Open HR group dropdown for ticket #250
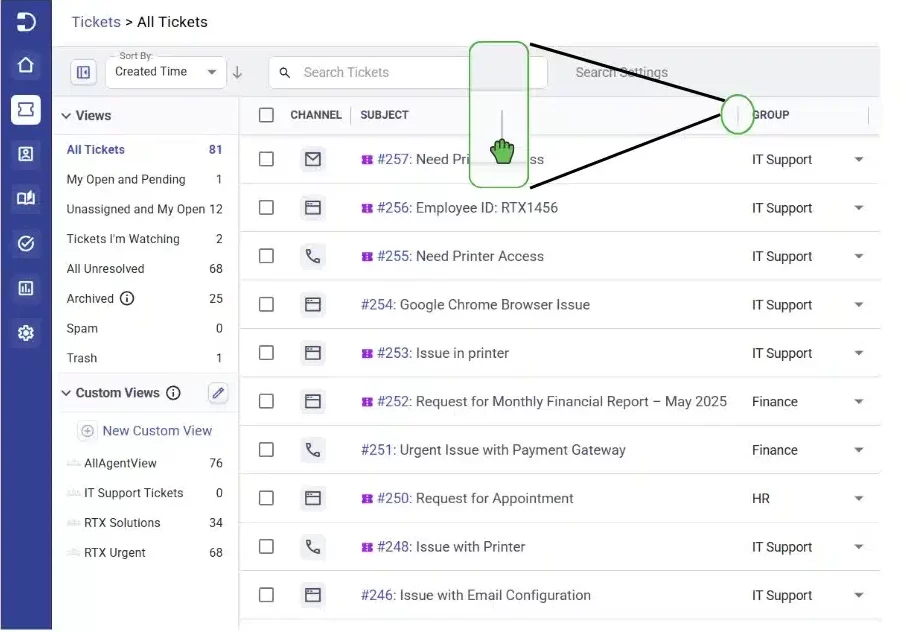Viewport: 910px width, 632px height. [859, 498]
